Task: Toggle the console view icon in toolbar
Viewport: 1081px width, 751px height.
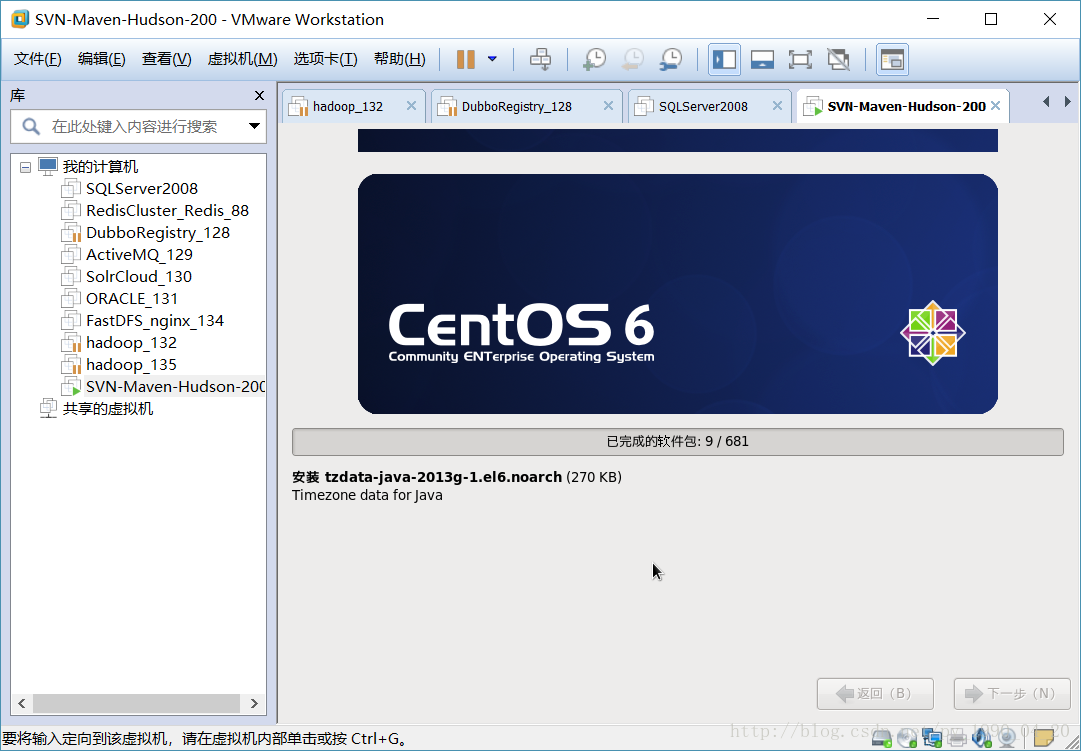Action: pyautogui.click(x=892, y=59)
